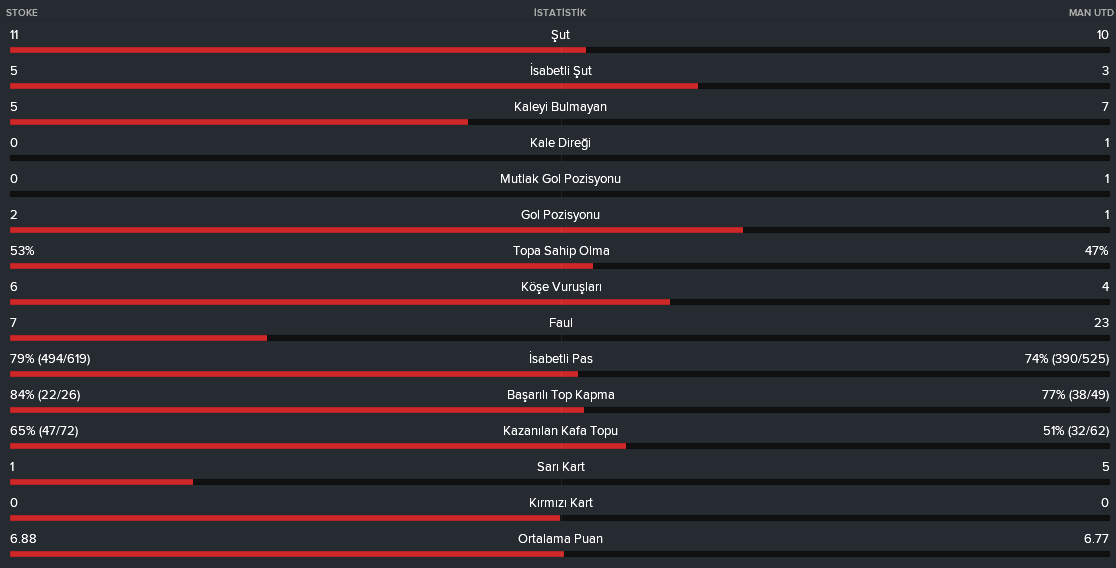Click the Kazanılan Kafa Topu label

tap(560, 431)
